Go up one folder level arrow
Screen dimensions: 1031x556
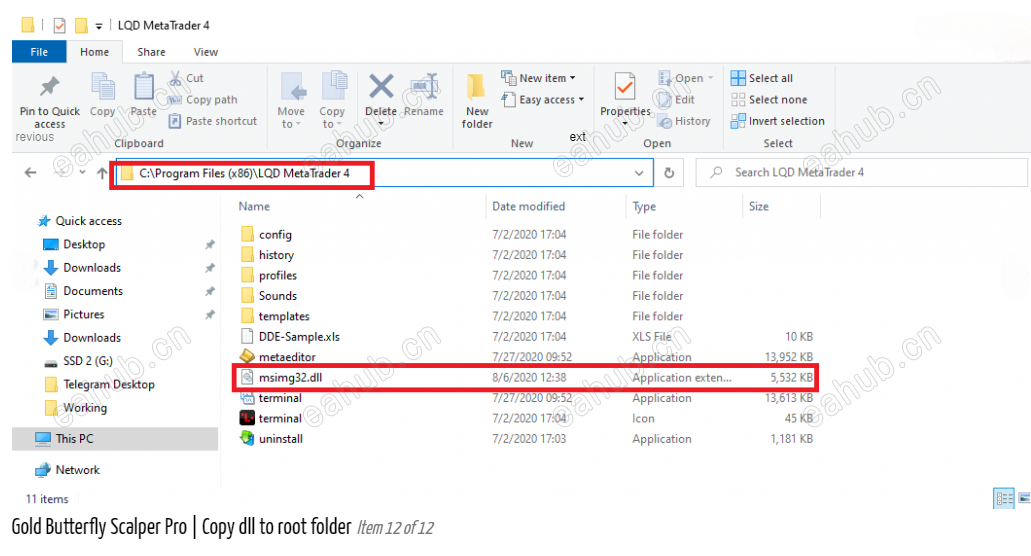coord(102,173)
